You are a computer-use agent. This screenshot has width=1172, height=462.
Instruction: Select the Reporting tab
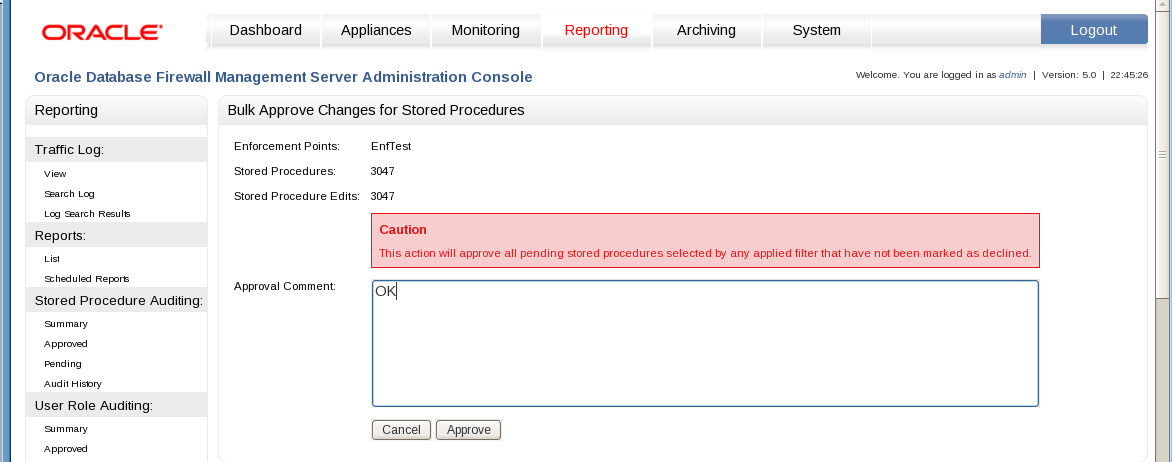(596, 30)
